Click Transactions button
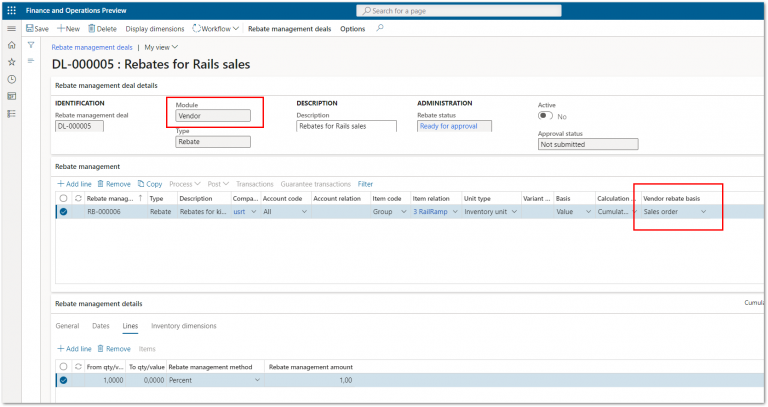The height and width of the screenshot is (407, 768). (255, 184)
